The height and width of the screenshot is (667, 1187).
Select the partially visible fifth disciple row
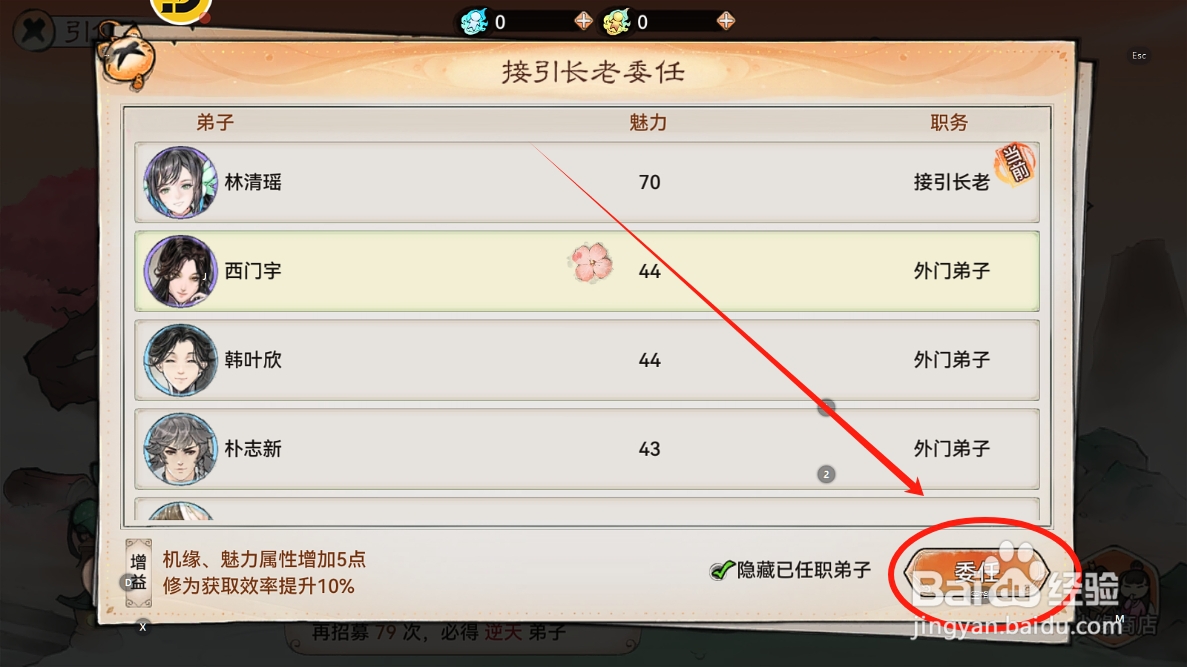(x=587, y=510)
